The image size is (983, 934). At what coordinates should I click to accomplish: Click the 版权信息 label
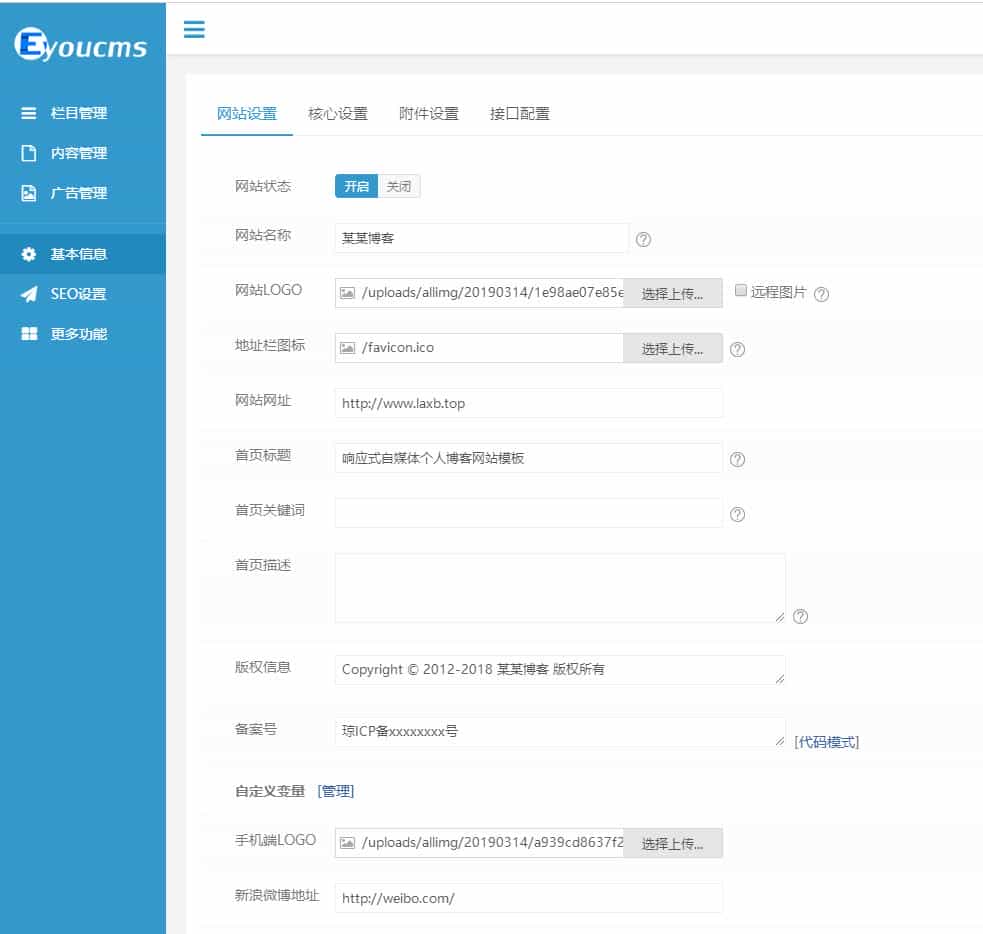click(x=263, y=667)
